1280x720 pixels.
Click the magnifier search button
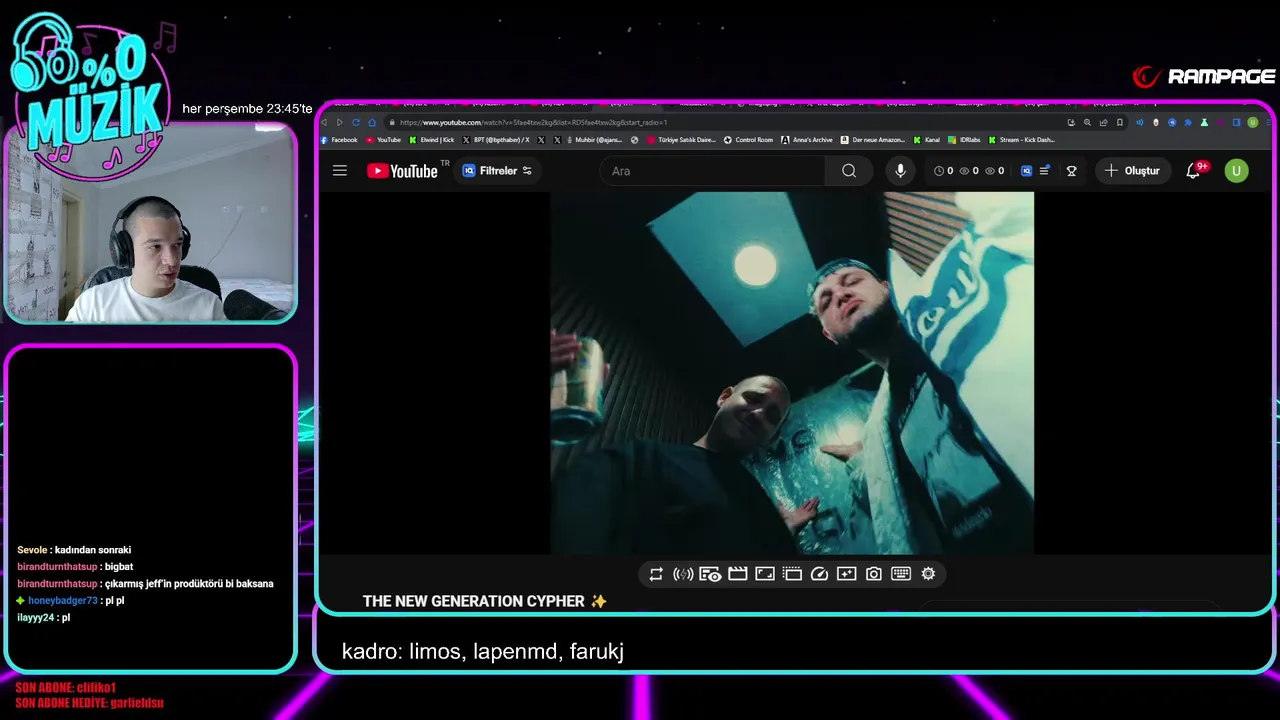[x=849, y=171]
